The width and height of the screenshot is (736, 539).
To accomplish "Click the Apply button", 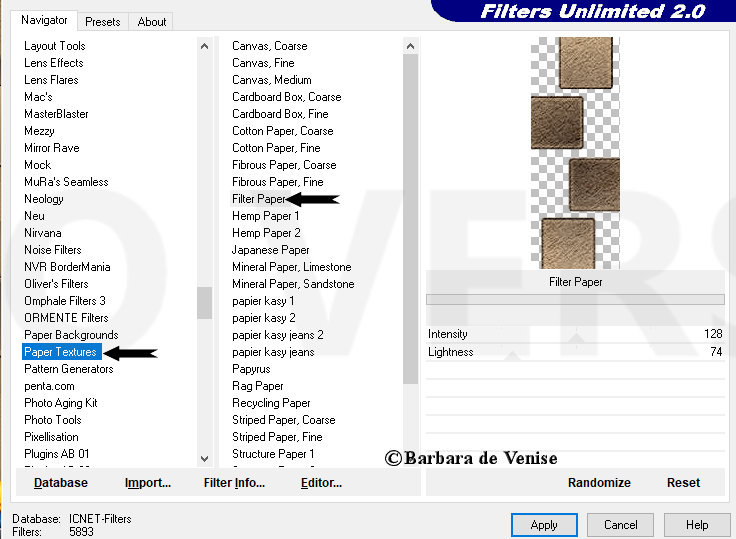I will pos(544,524).
